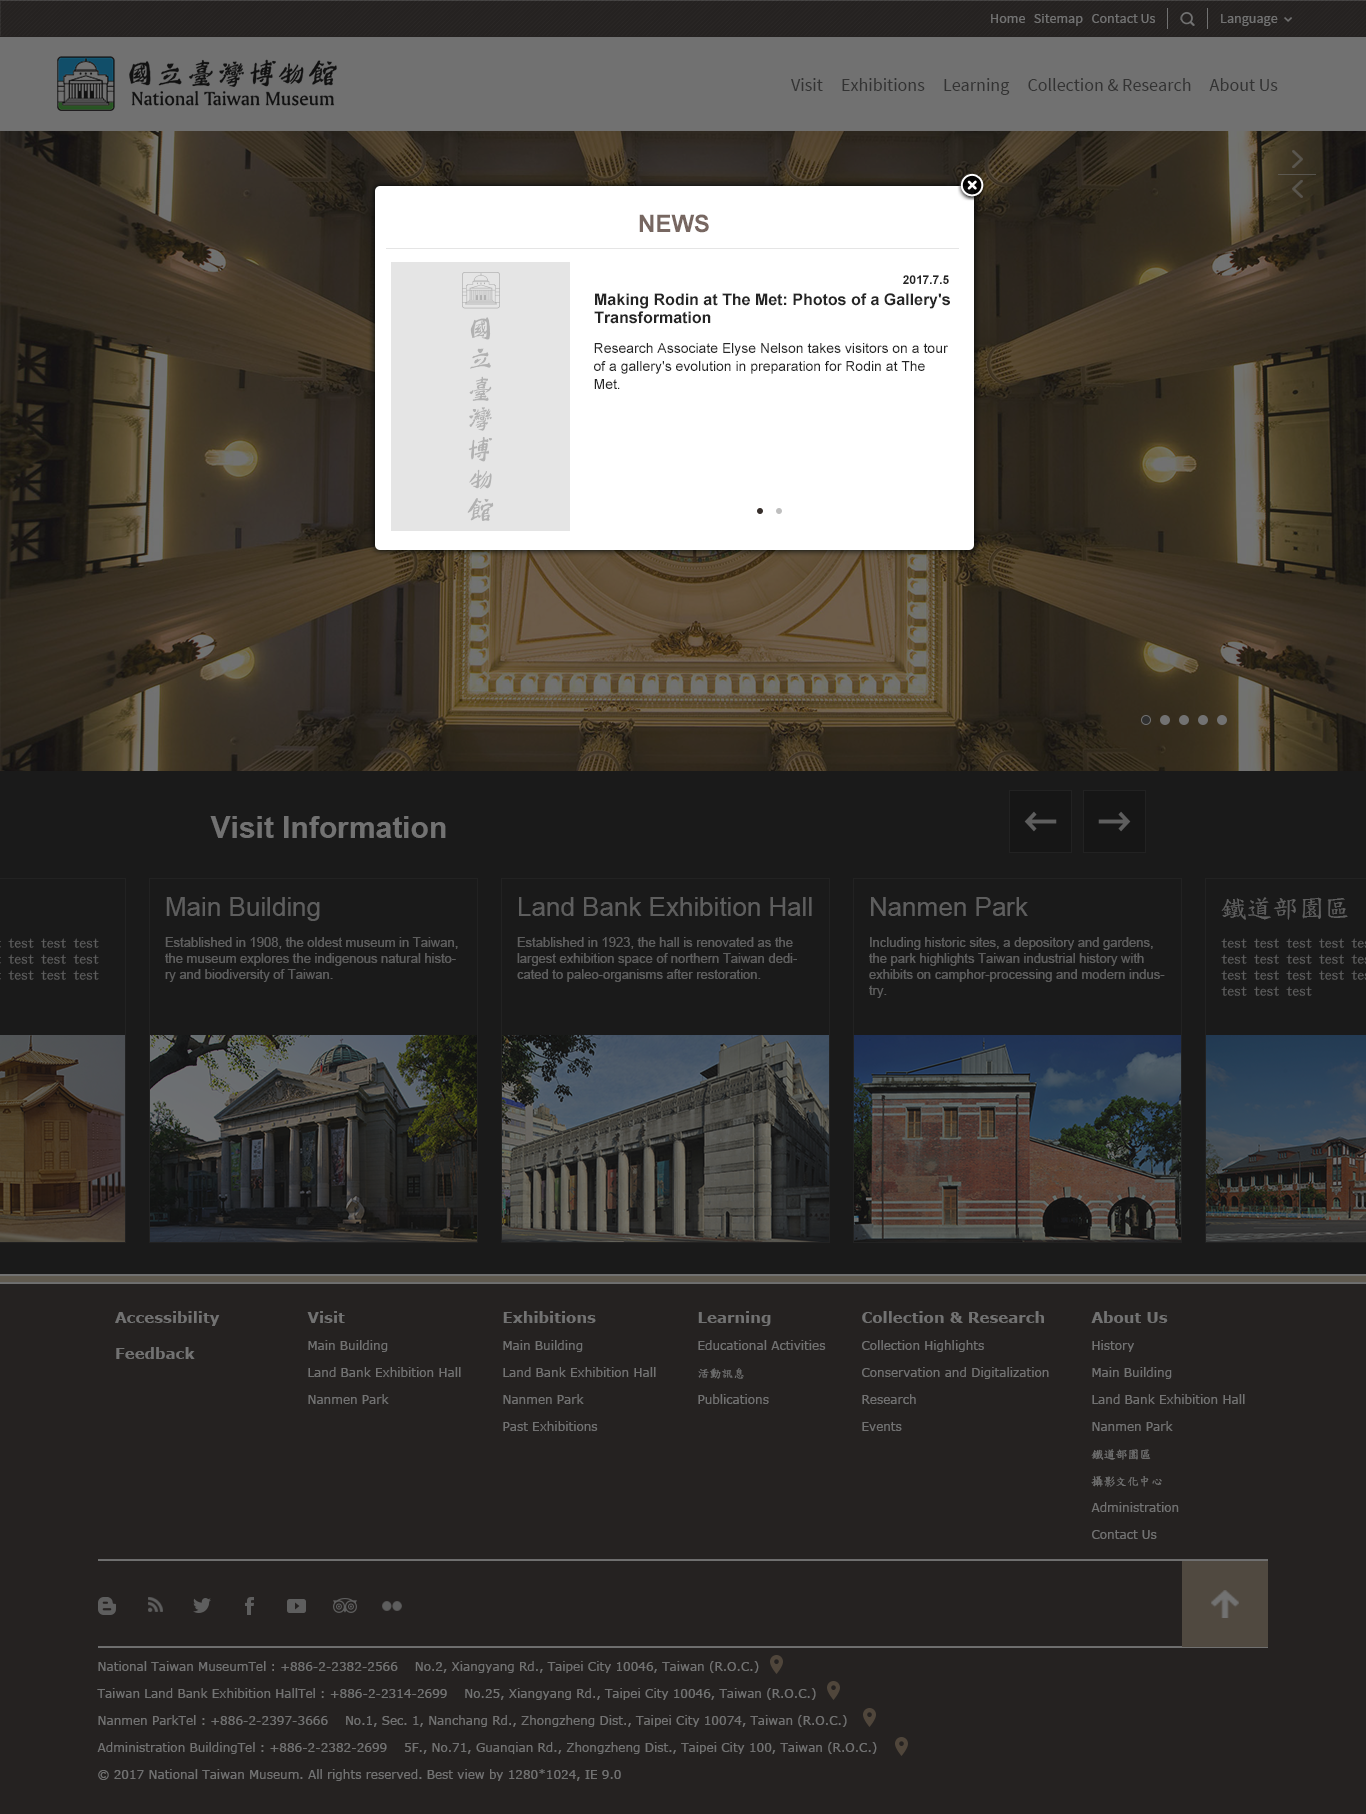The image size is (1366, 1814).
Task: Click the Nanmen Park card title
Action: click(x=948, y=907)
